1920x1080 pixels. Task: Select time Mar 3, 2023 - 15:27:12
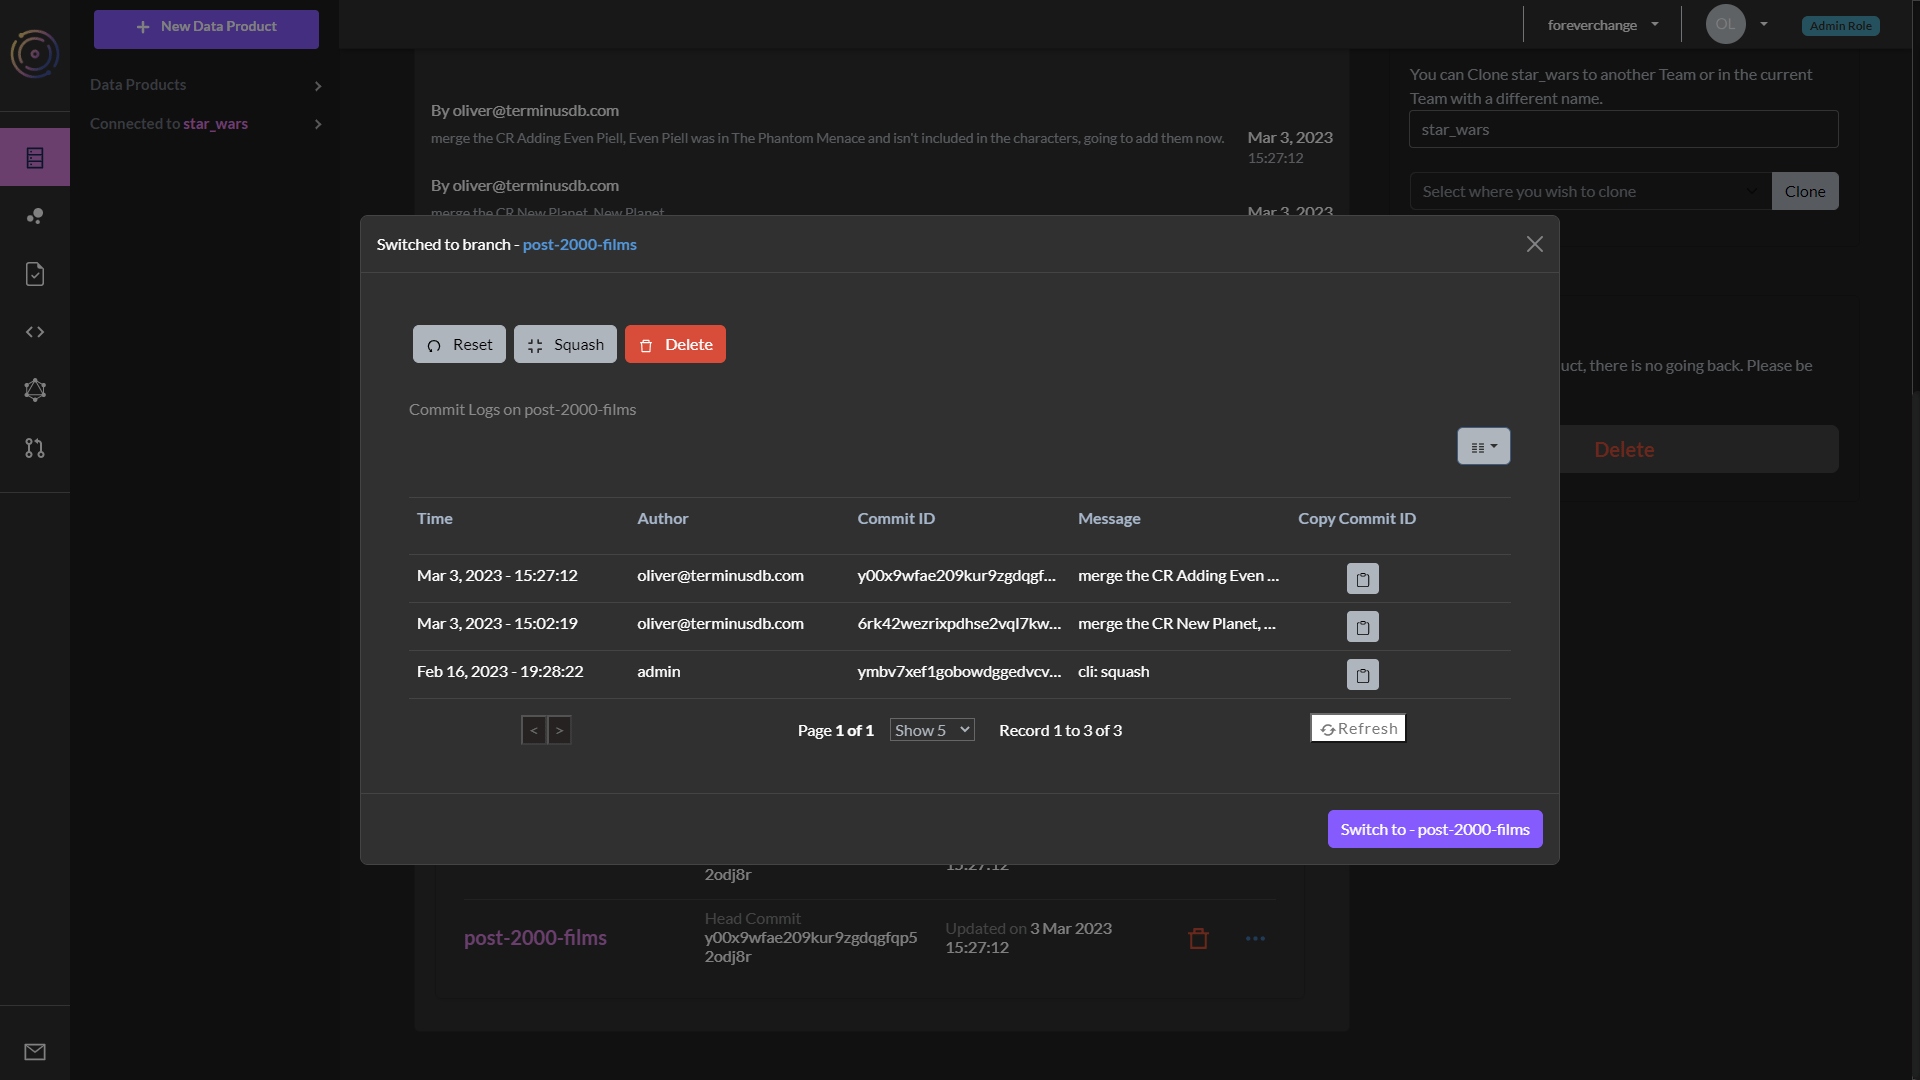pos(497,575)
